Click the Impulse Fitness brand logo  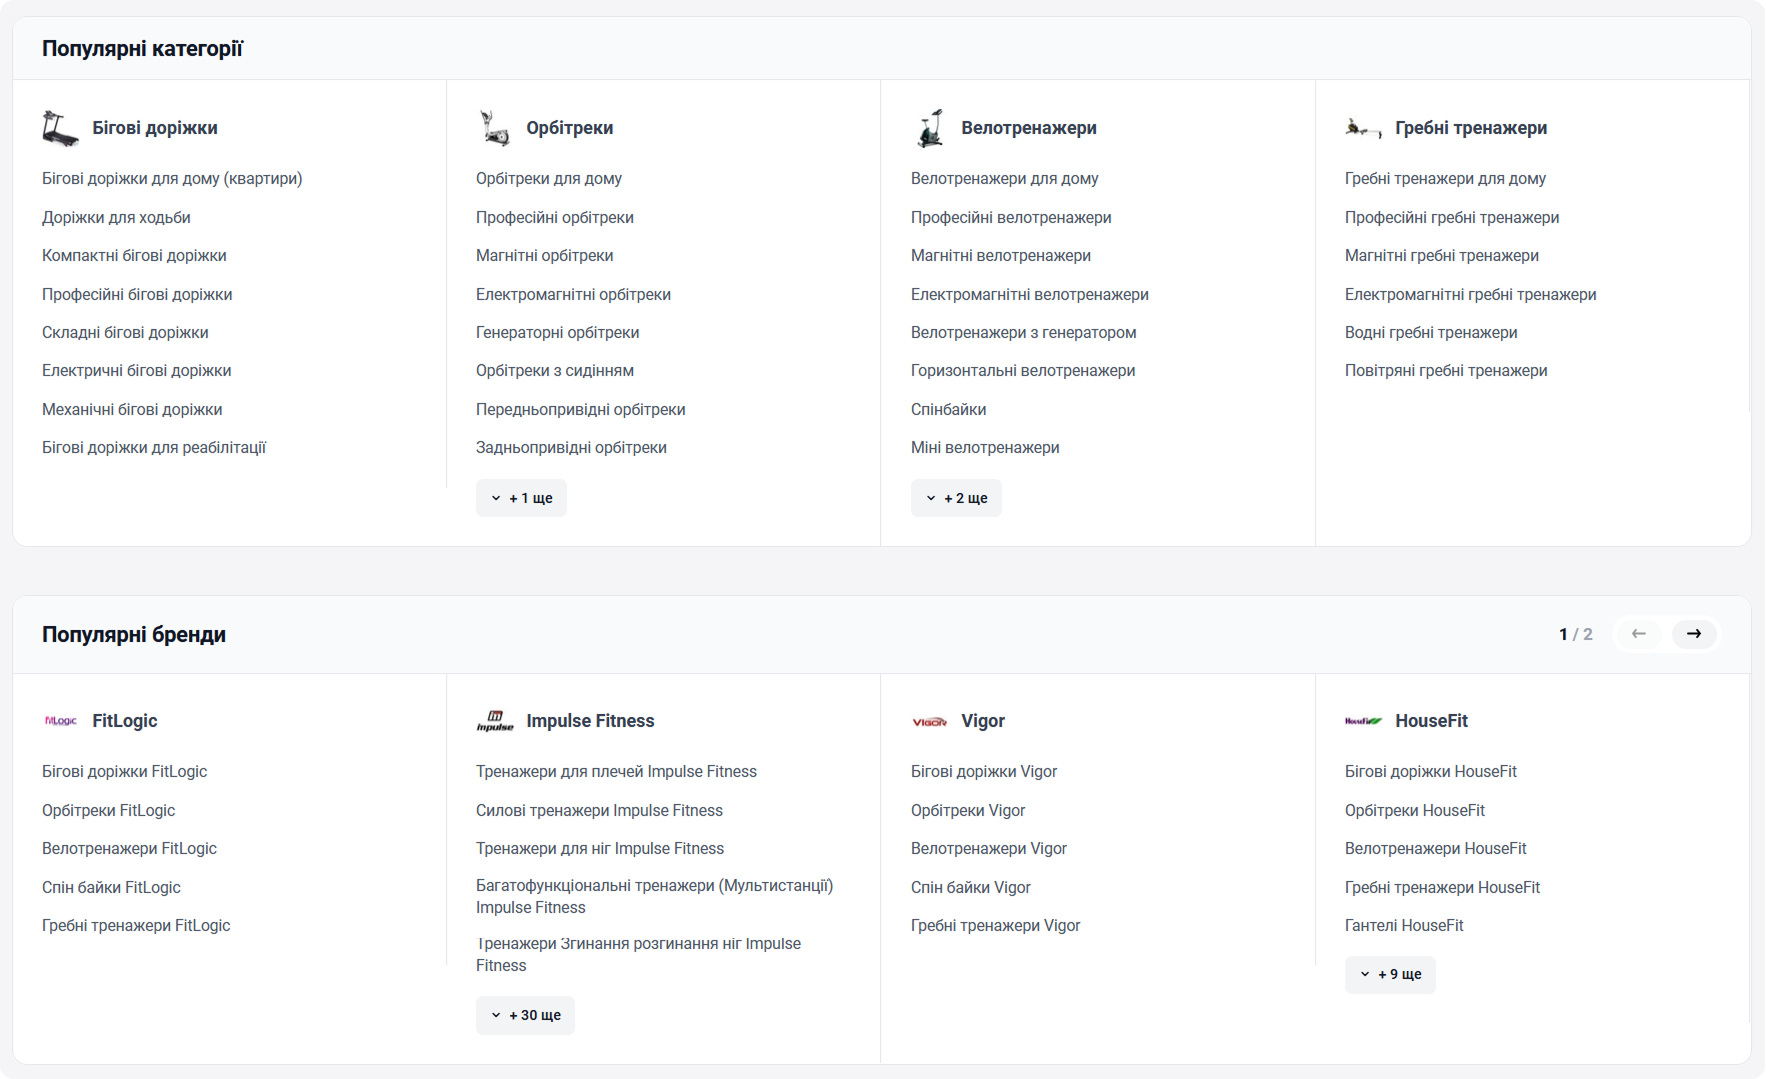(x=495, y=721)
